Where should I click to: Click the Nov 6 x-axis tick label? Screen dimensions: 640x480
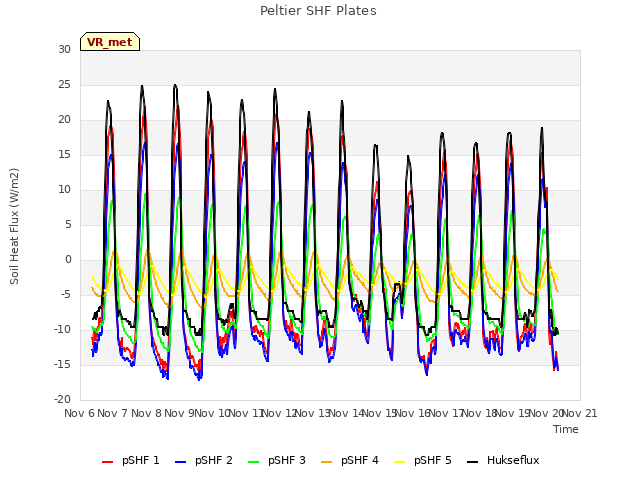79,413
